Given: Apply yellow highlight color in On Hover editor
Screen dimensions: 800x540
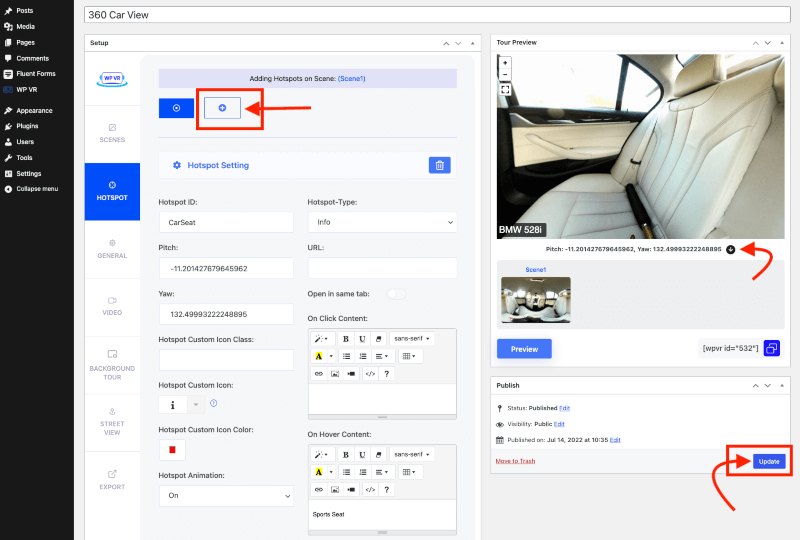Looking at the screenshot, I should click(x=319, y=472).
